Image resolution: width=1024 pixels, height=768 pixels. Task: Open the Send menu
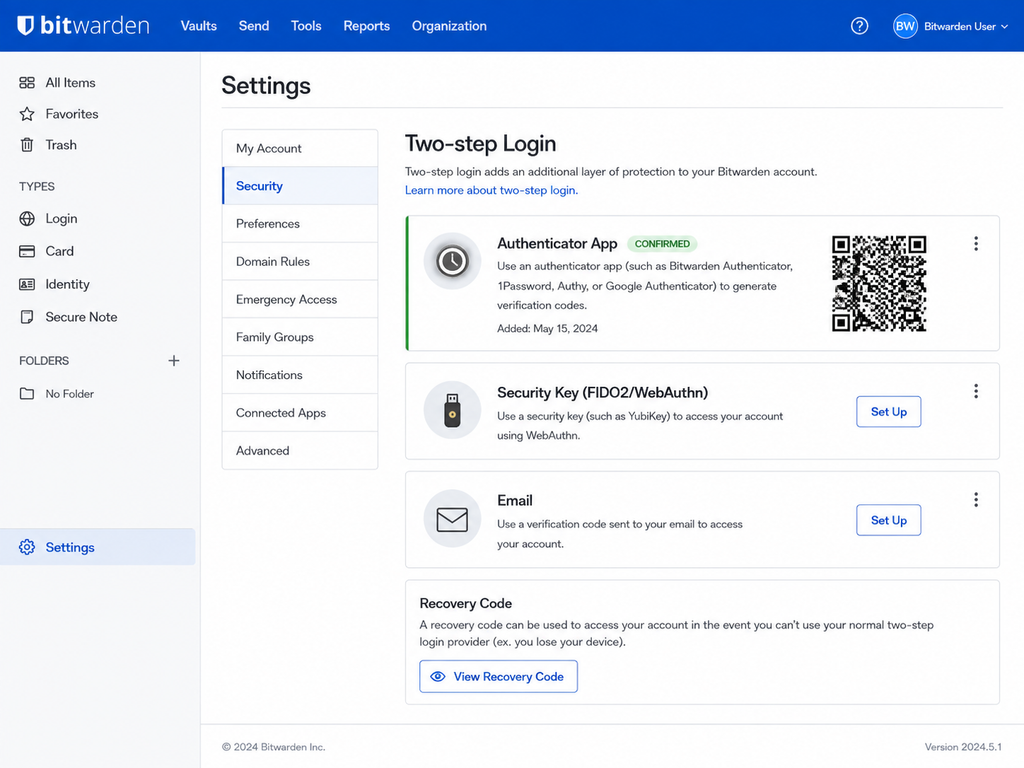(x=254, y=26)
